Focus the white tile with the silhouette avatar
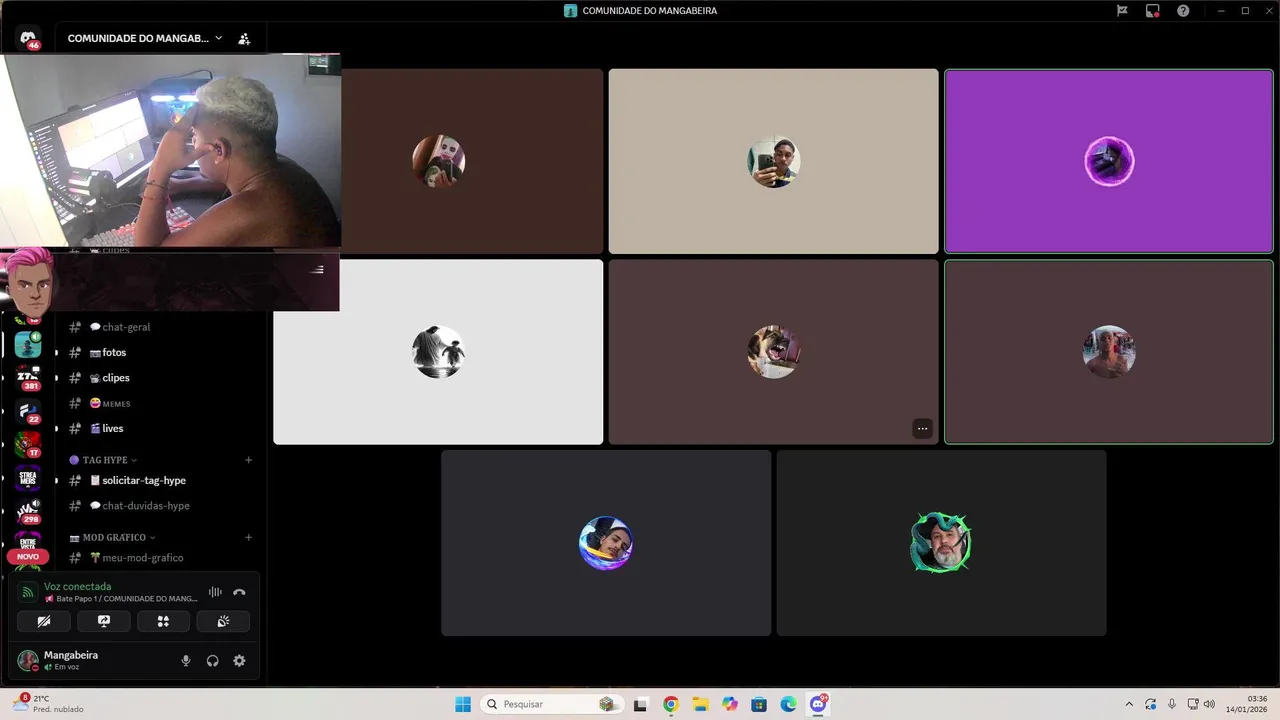The image size is (1280, 720). point(438,352)
